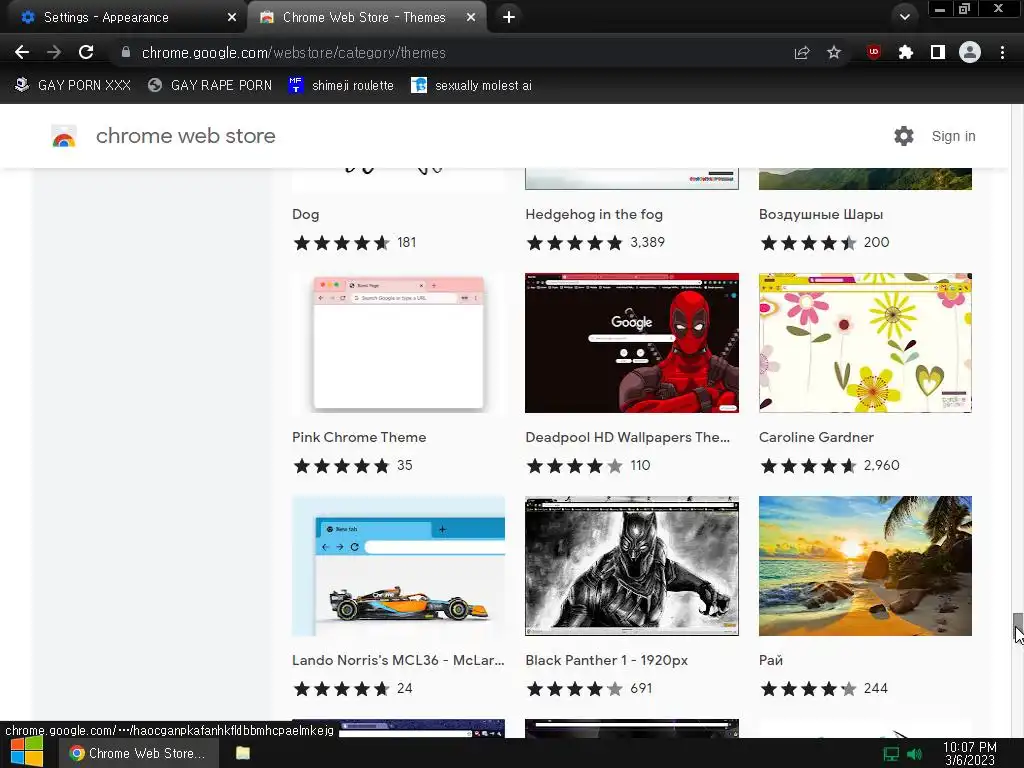Click Black Panther rating count 691
The image size is (1024, 768).
(641, 688)
